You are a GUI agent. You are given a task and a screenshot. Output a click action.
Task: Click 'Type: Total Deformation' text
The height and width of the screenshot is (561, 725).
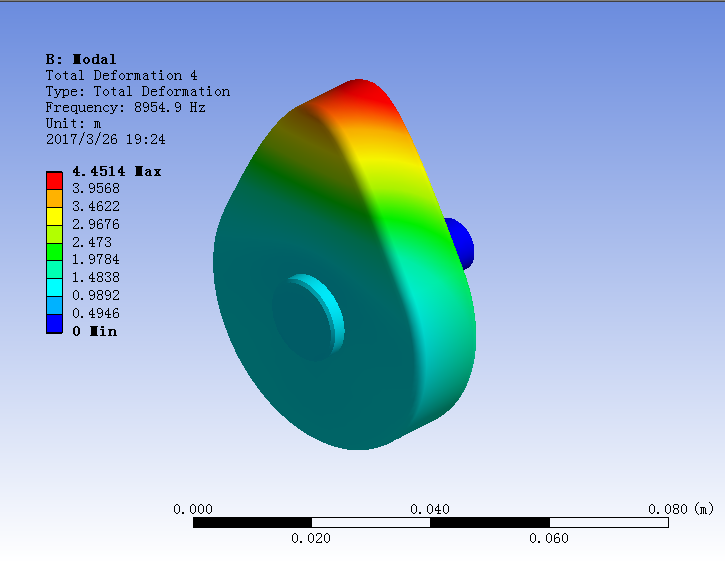(x=138, y=92)
